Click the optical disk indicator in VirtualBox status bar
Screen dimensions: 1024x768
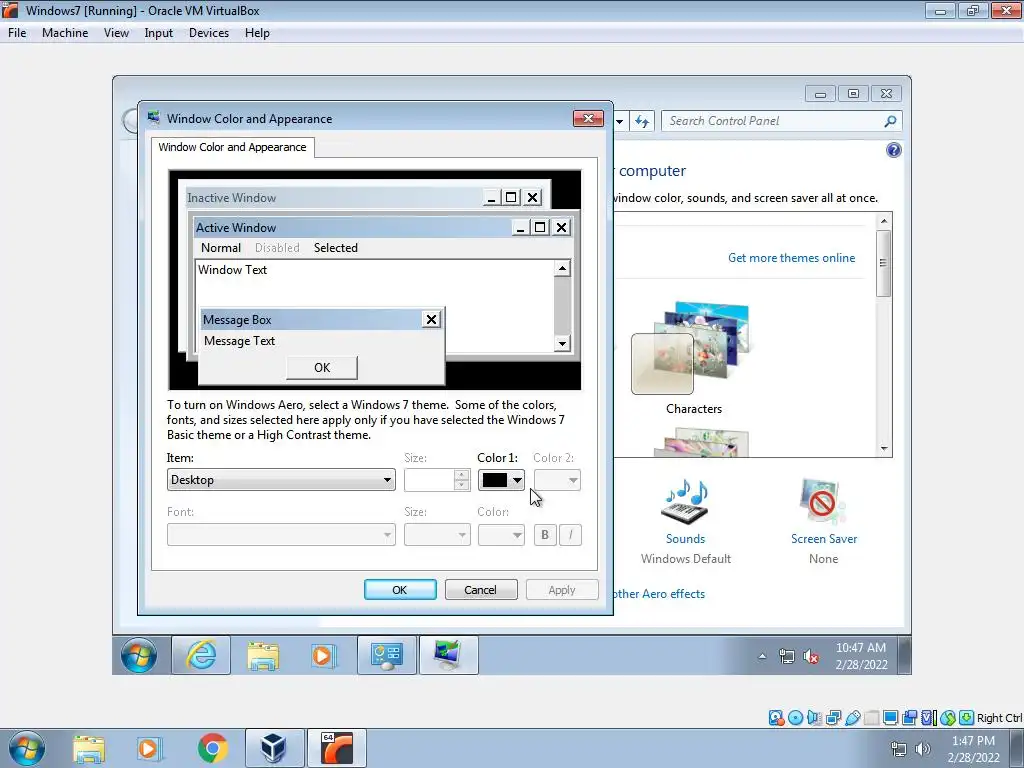click(795, 718)
